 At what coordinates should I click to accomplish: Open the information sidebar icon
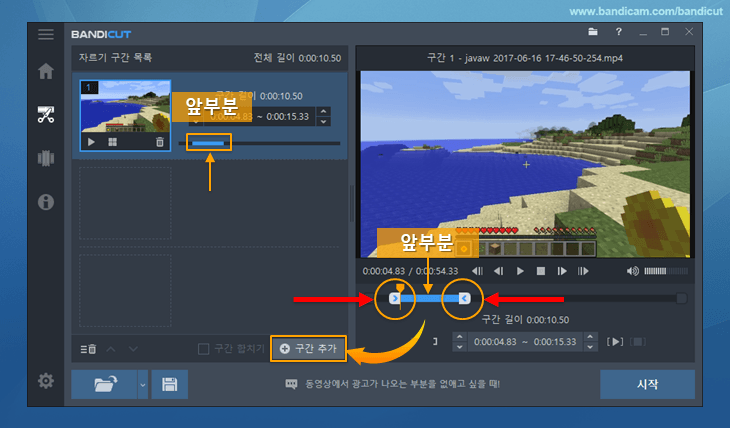click(46, 202)
